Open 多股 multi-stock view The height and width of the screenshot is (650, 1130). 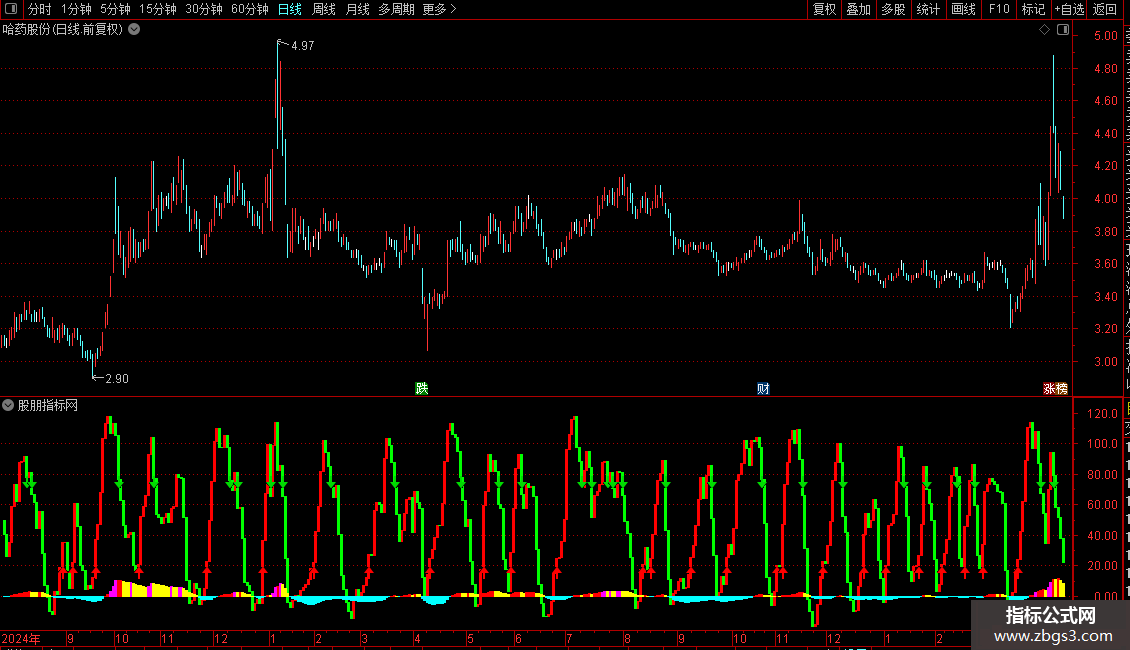pyautogui.click(x=894, y=9)
